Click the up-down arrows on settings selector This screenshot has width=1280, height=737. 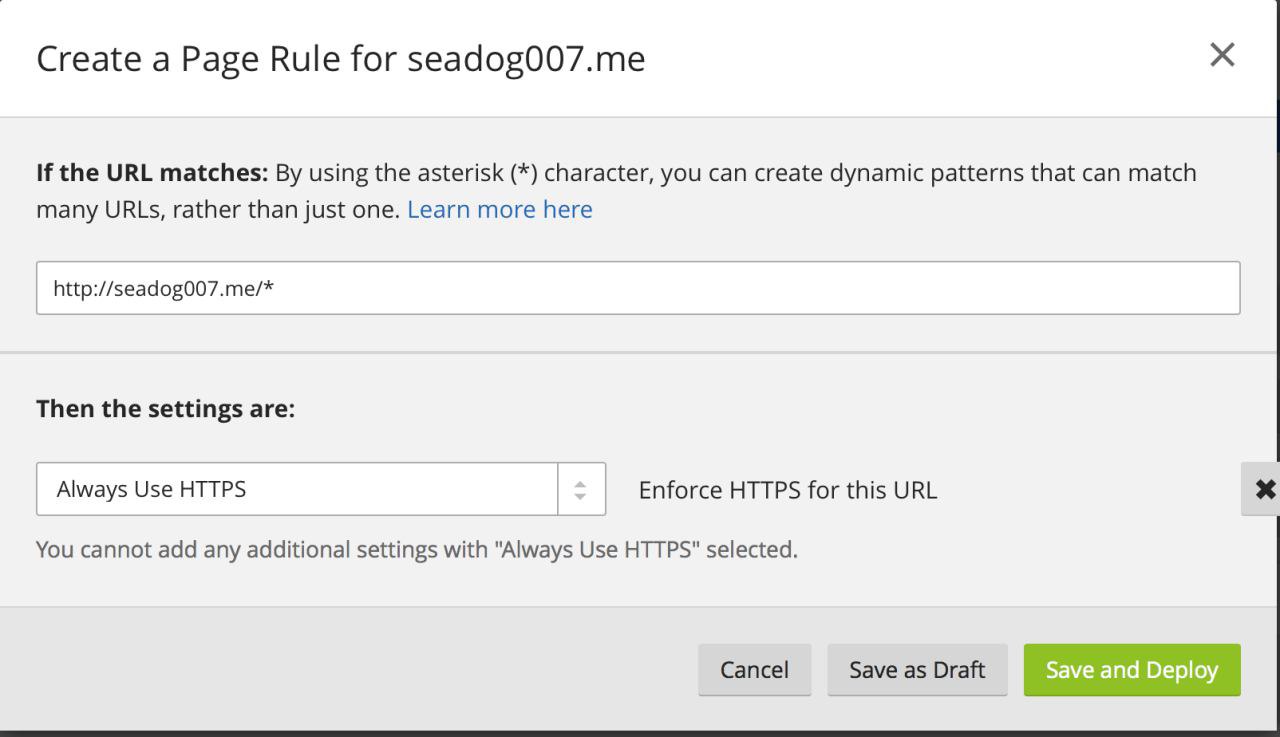tap(581, 490)
